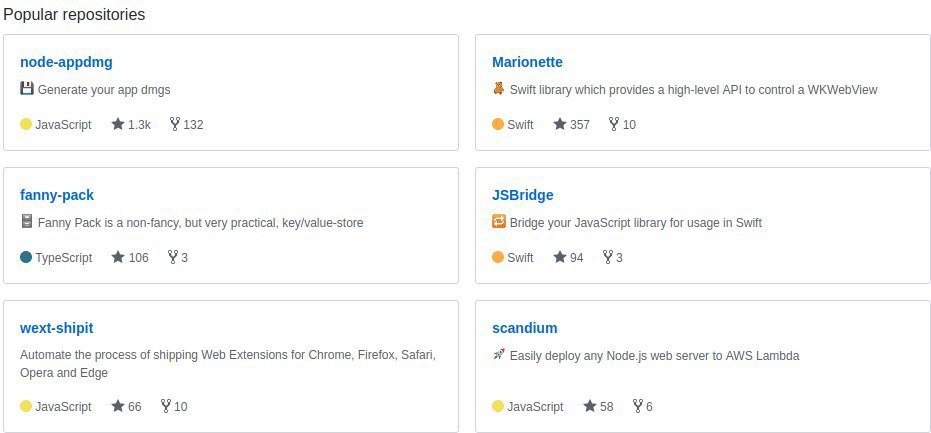Viewport: 931px width, 433px height.
Task: Click the 58 stars count on scandium
Action: coord(606,407)
